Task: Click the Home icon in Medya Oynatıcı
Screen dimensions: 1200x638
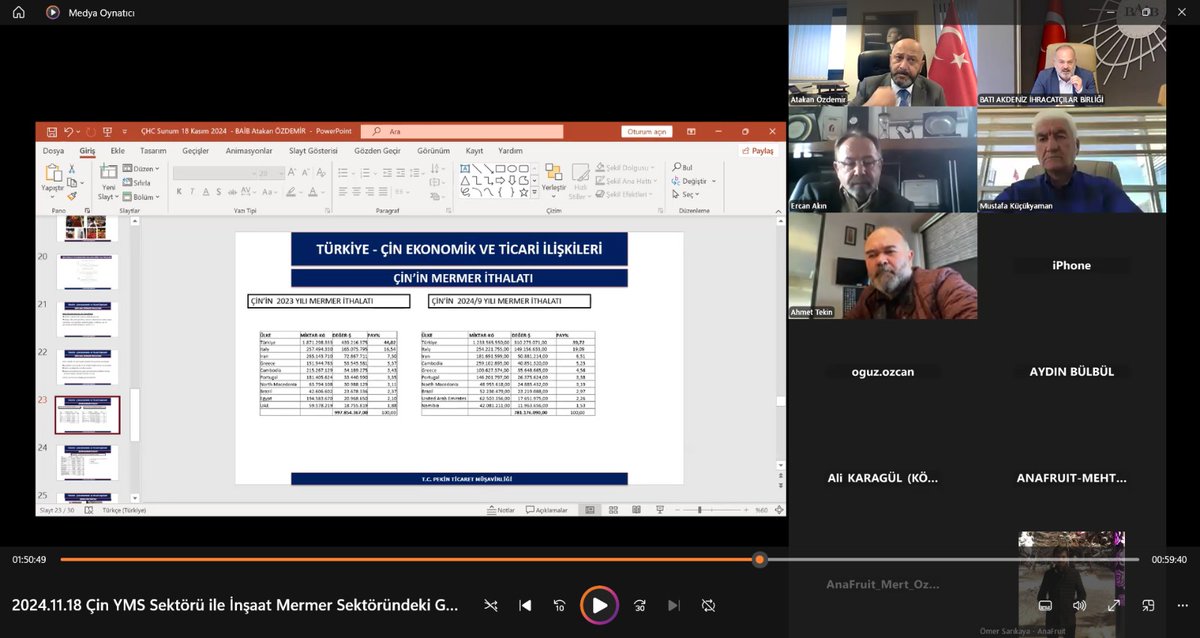Action: pos(18,13)
